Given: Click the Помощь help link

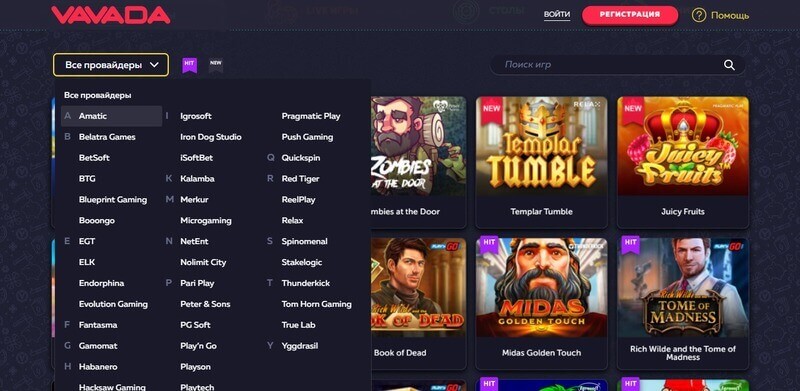Looking at the screenshot, I should (730, 15).
